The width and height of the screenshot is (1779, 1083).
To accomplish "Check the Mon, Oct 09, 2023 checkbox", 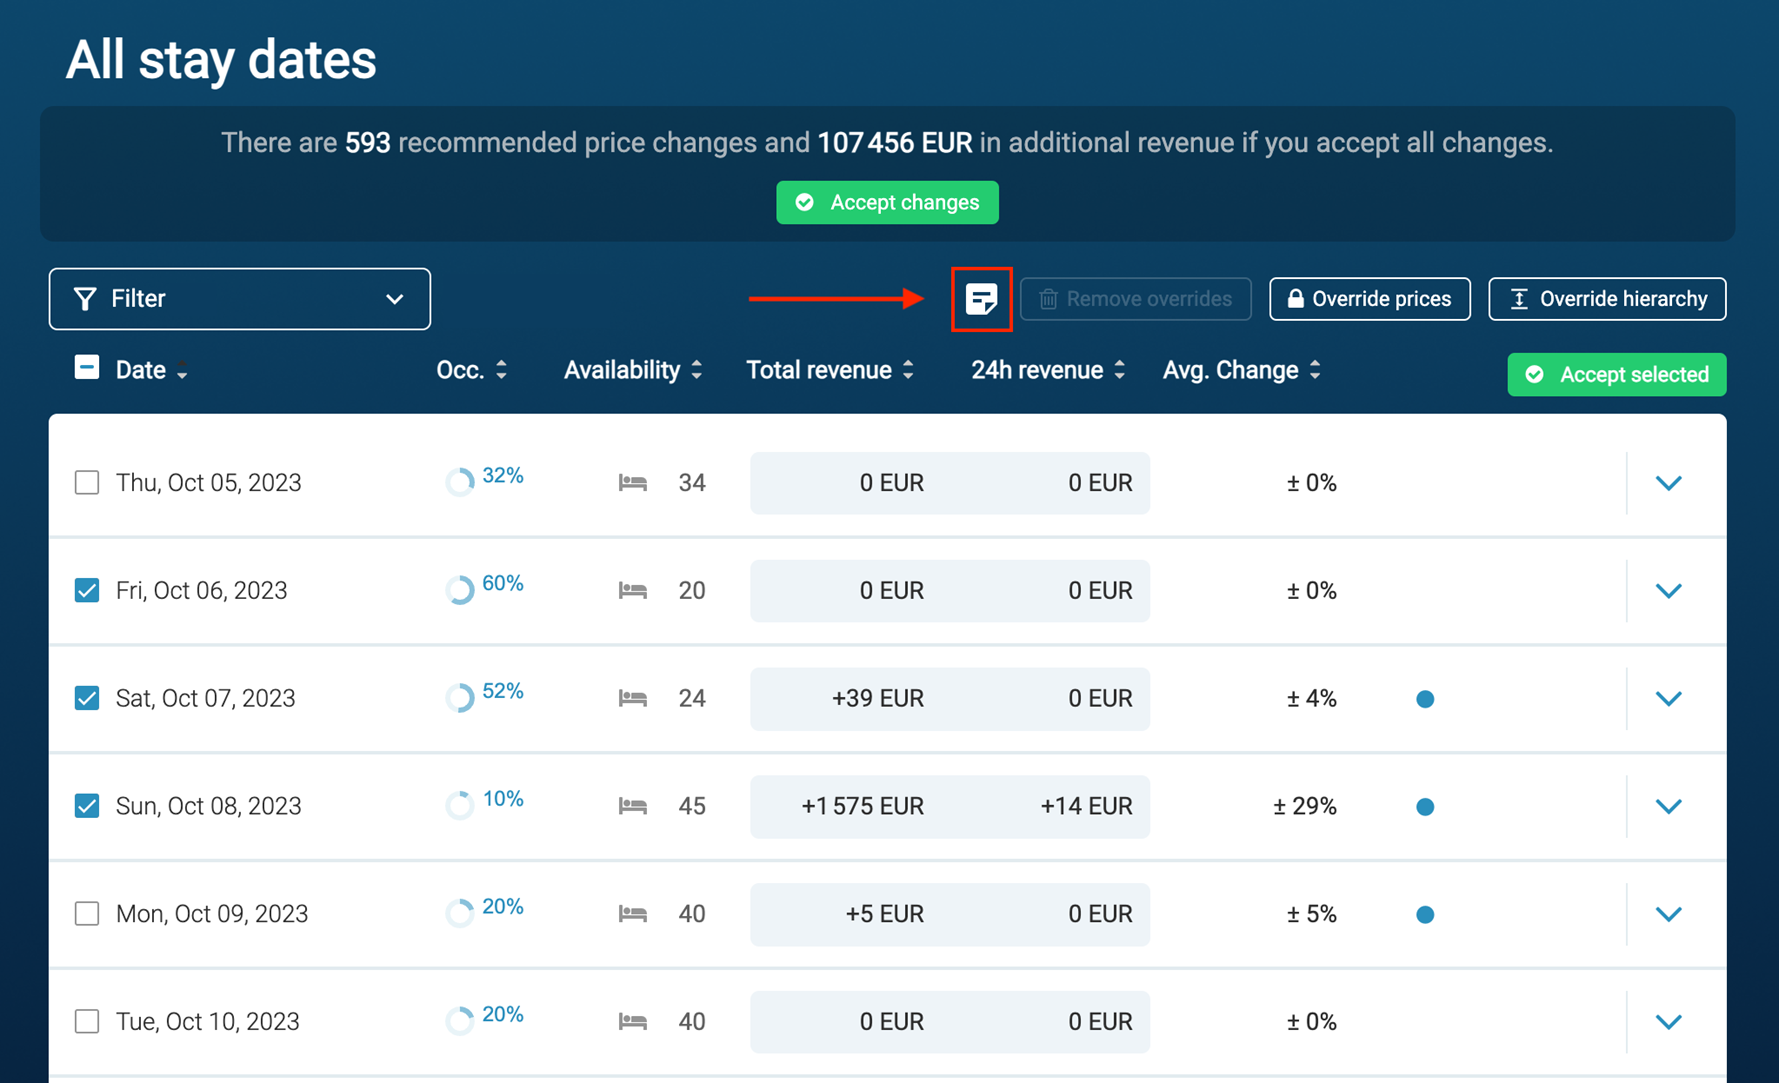I will [87, 913].
